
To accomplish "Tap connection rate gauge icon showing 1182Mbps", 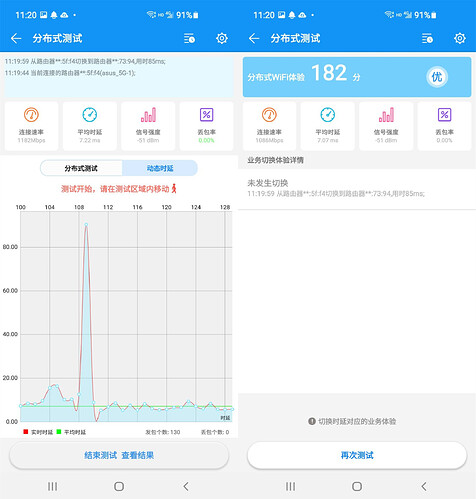I will pyautogui.click(x=31, y=115).
